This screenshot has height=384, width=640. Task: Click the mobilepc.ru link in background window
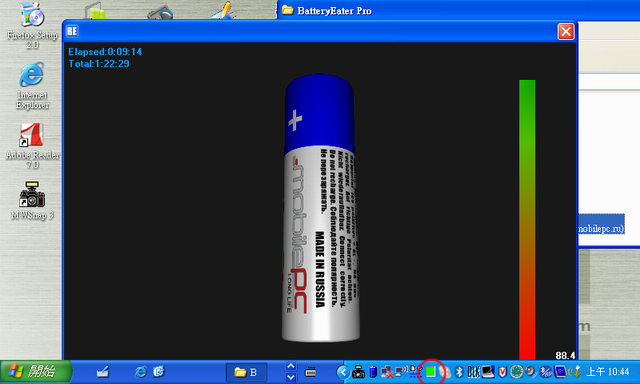[601, 229]
